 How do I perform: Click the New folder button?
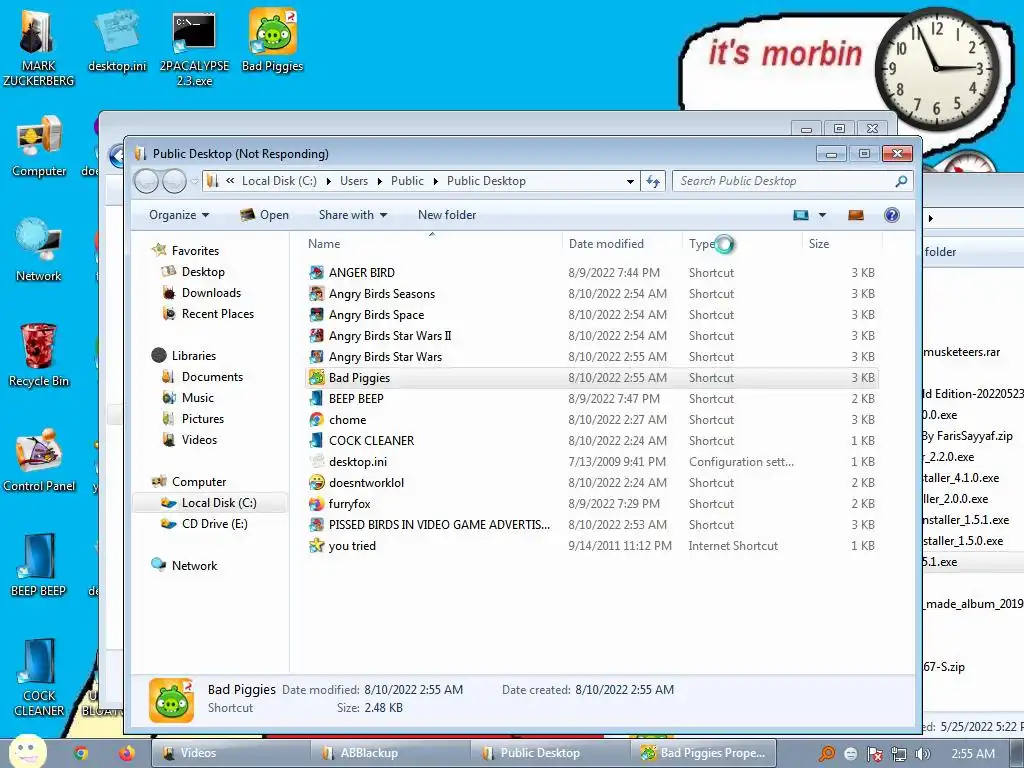[x=447, y=215]
